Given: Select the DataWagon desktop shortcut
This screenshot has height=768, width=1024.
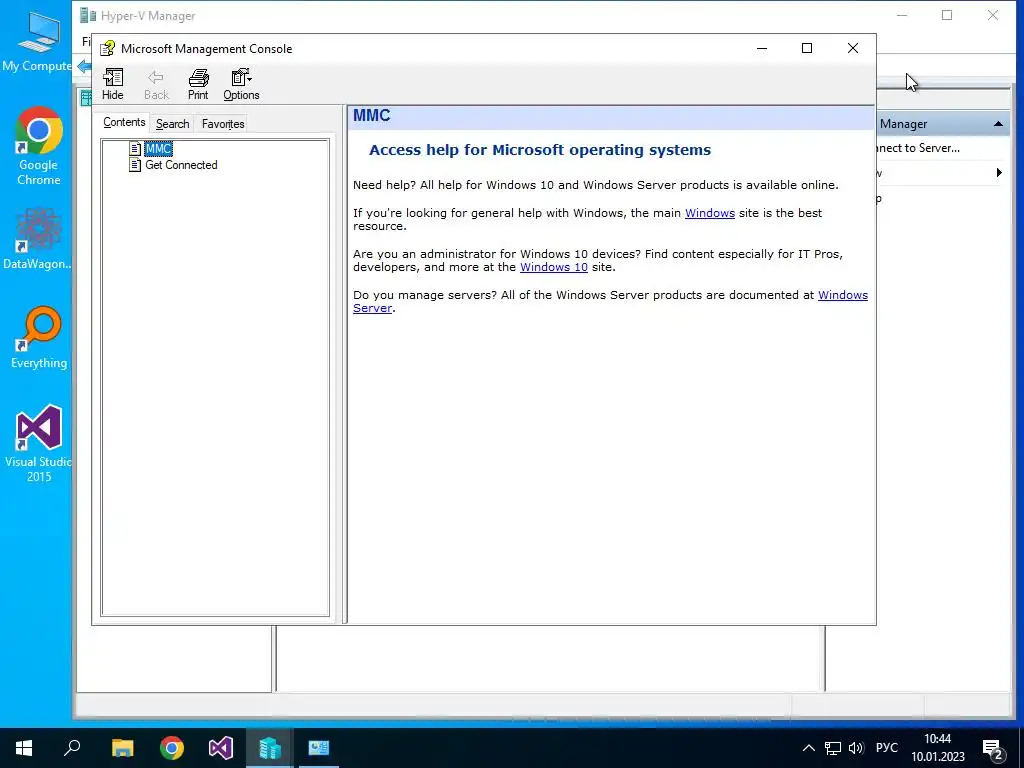Looking at the screenshot, I should pos(37,239).
